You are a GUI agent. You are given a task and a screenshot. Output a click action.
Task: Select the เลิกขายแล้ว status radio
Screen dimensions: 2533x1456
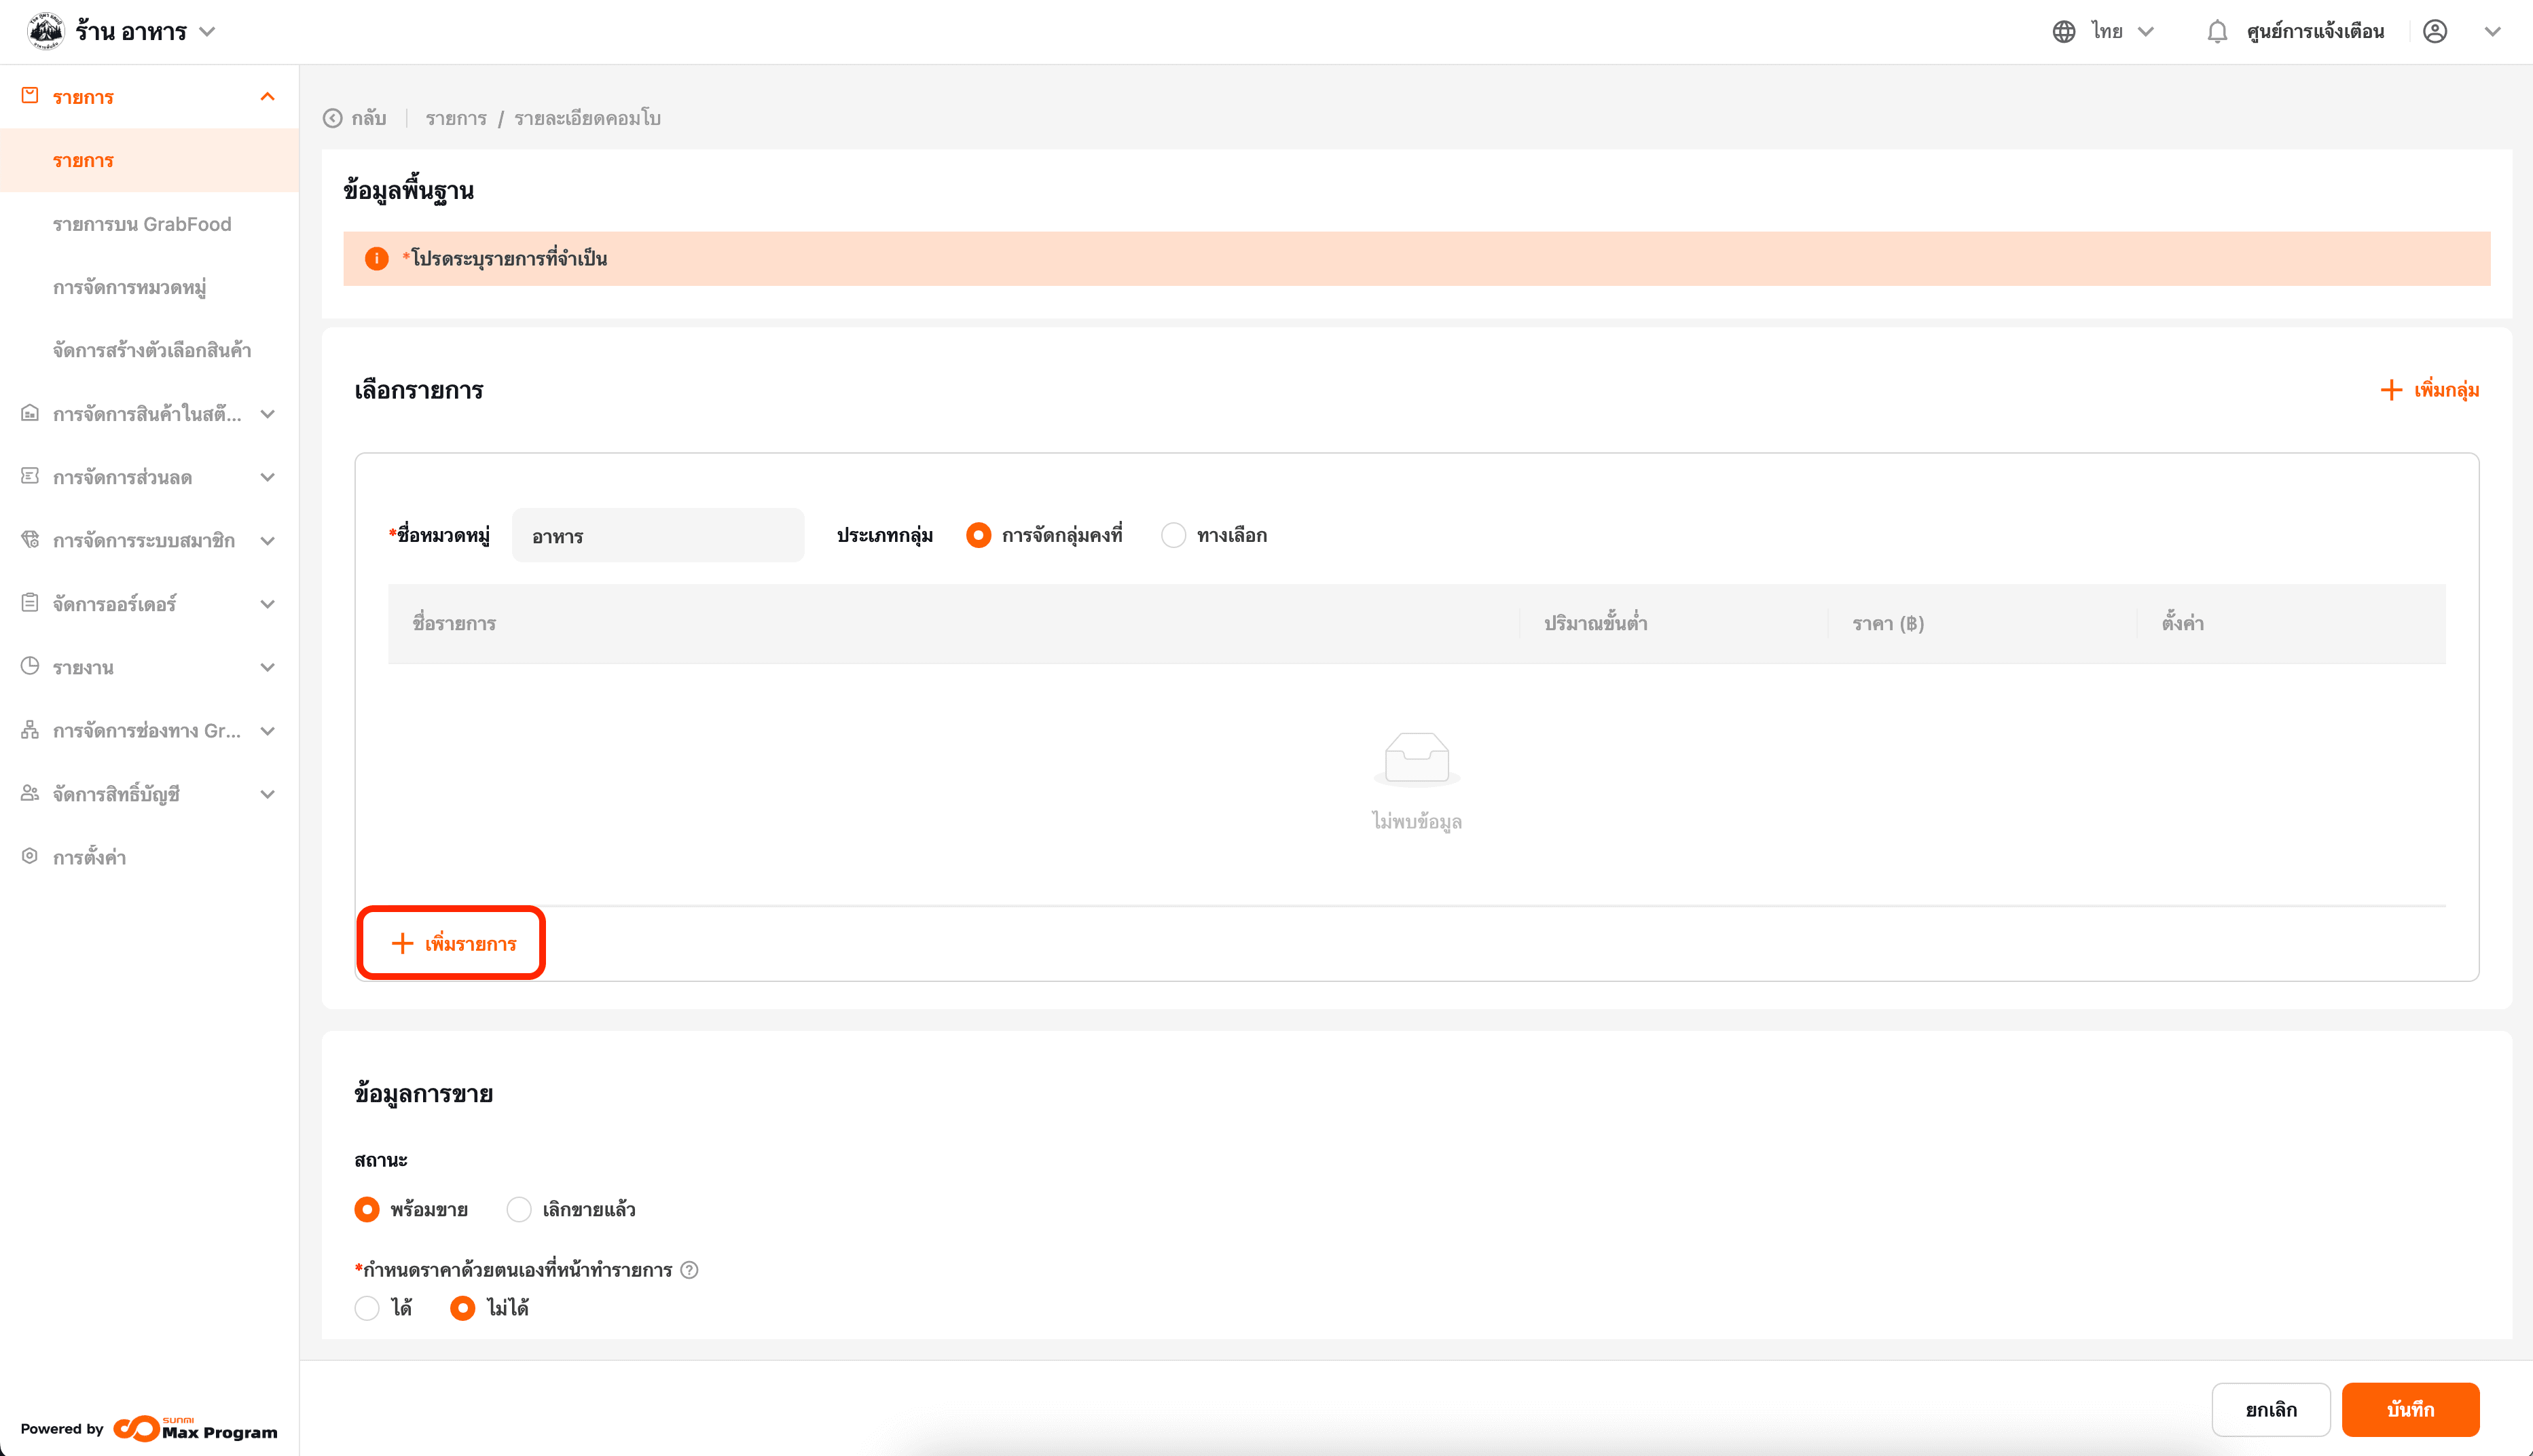click(518, 1209)
